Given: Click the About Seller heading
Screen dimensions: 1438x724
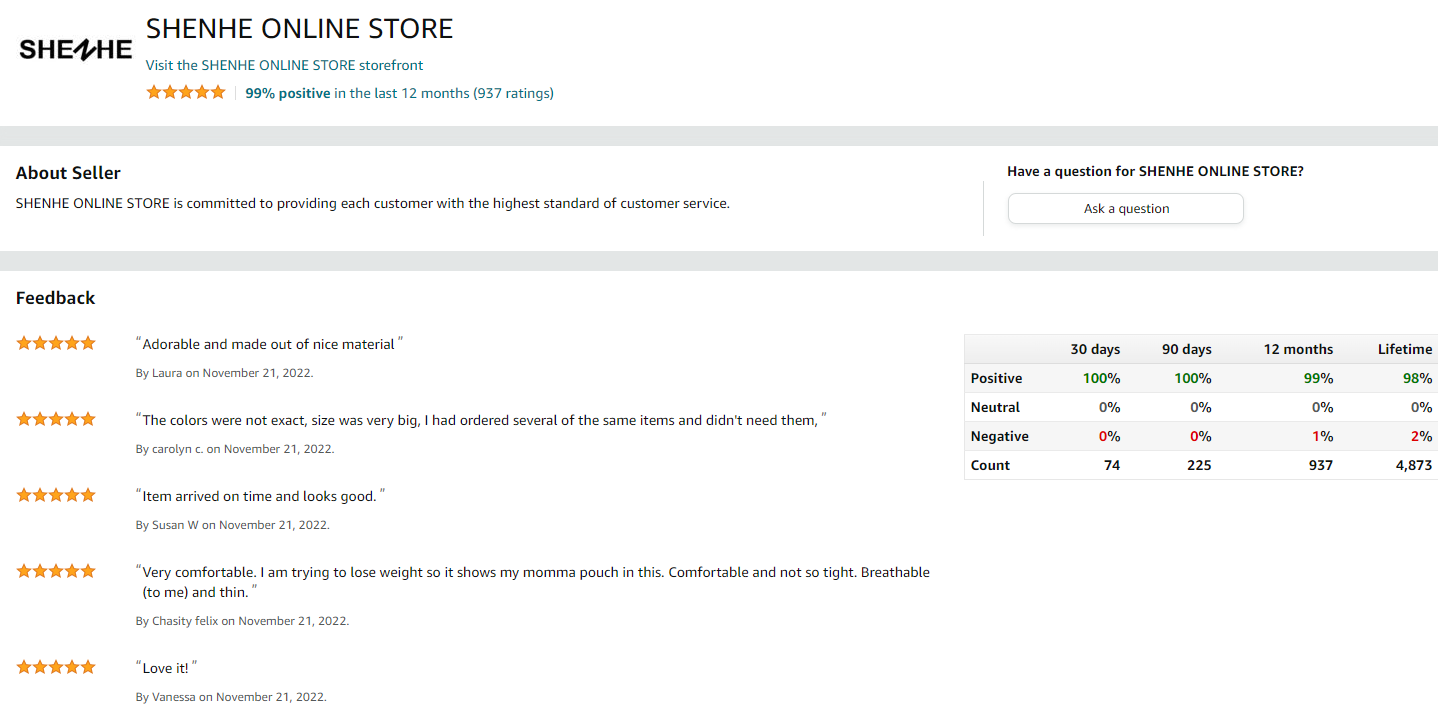Looking at the screenshot, I should (x=68, y=173).
